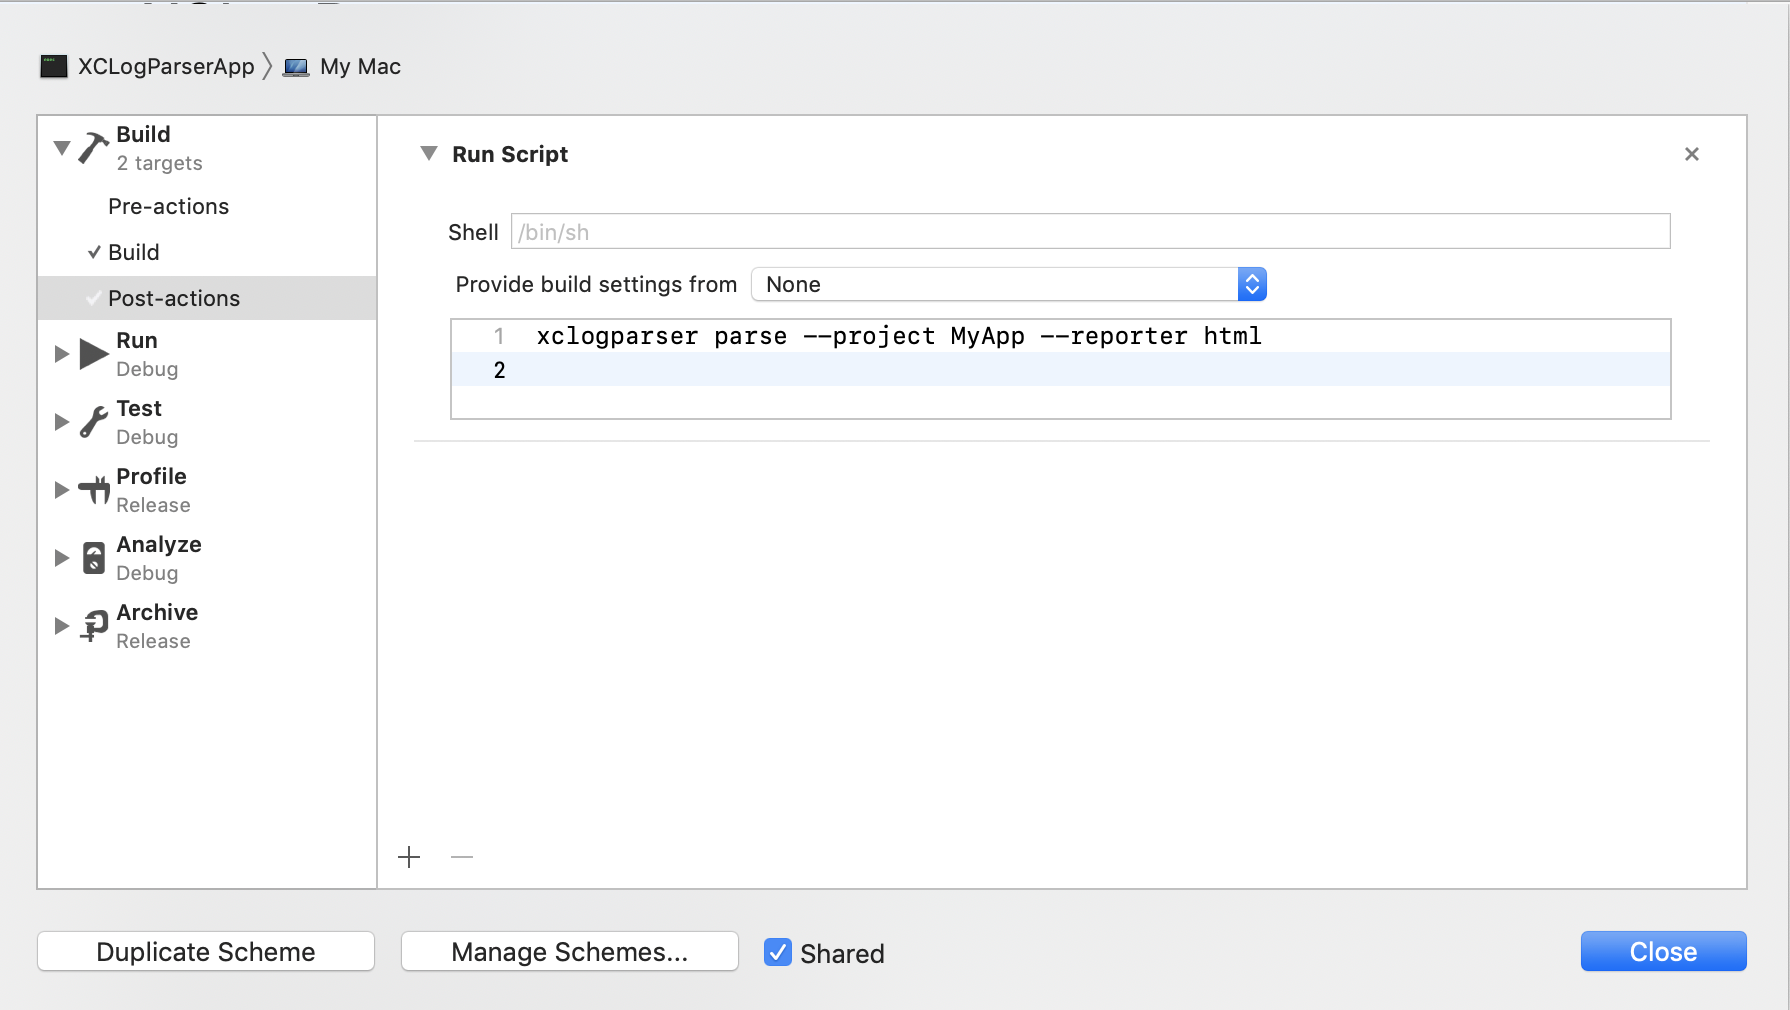
Task: Click the Profile instrument icon
Action: coord(95,490)
